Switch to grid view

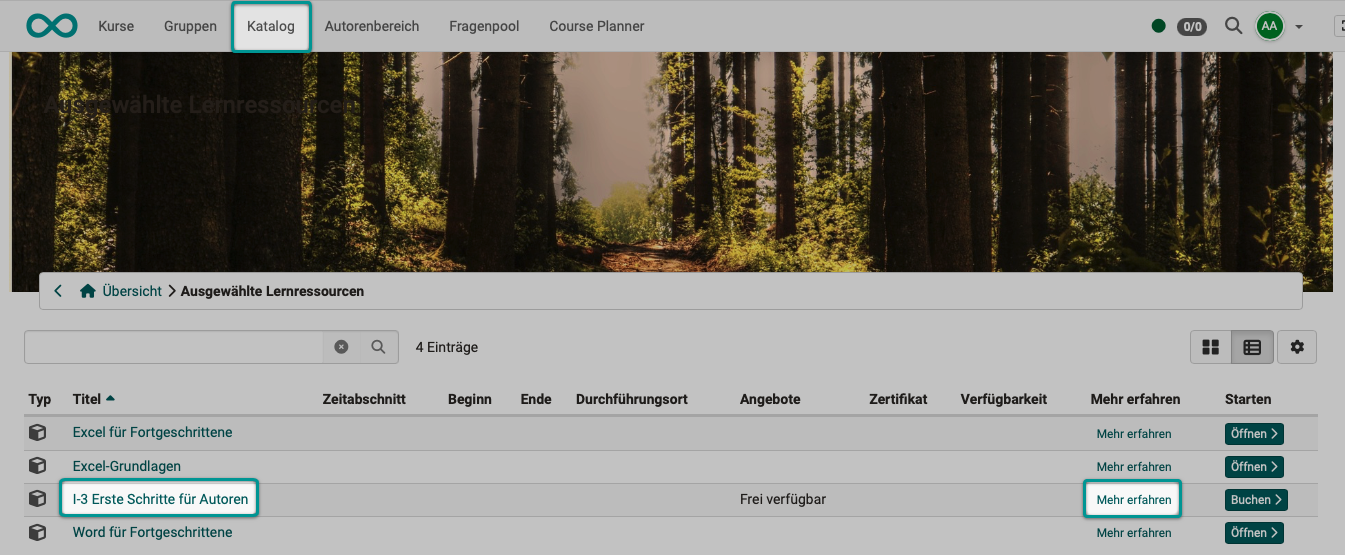(1211, 347)
